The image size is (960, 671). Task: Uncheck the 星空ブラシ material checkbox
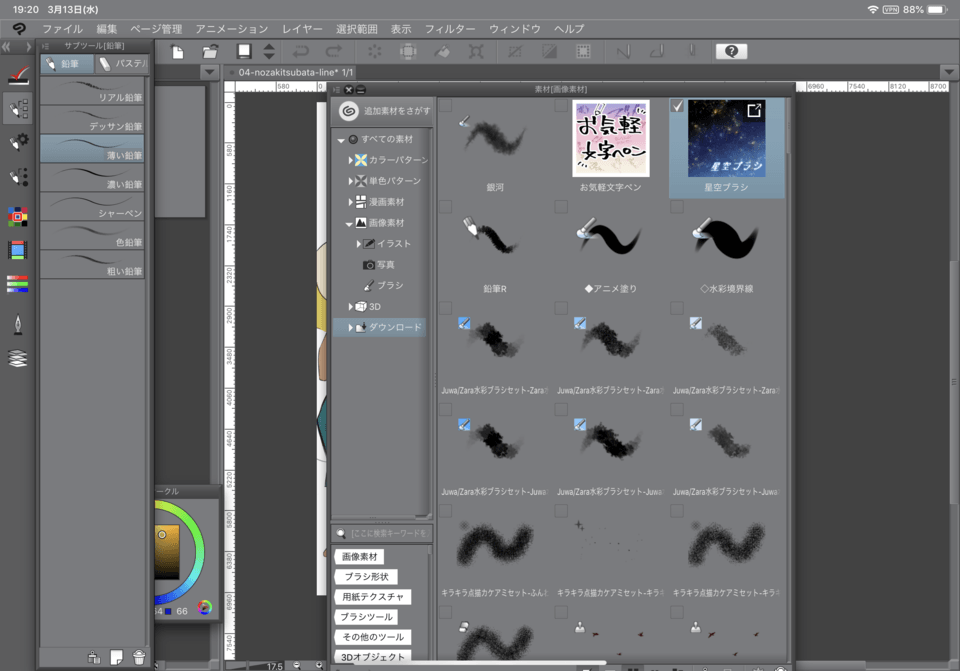677,106
